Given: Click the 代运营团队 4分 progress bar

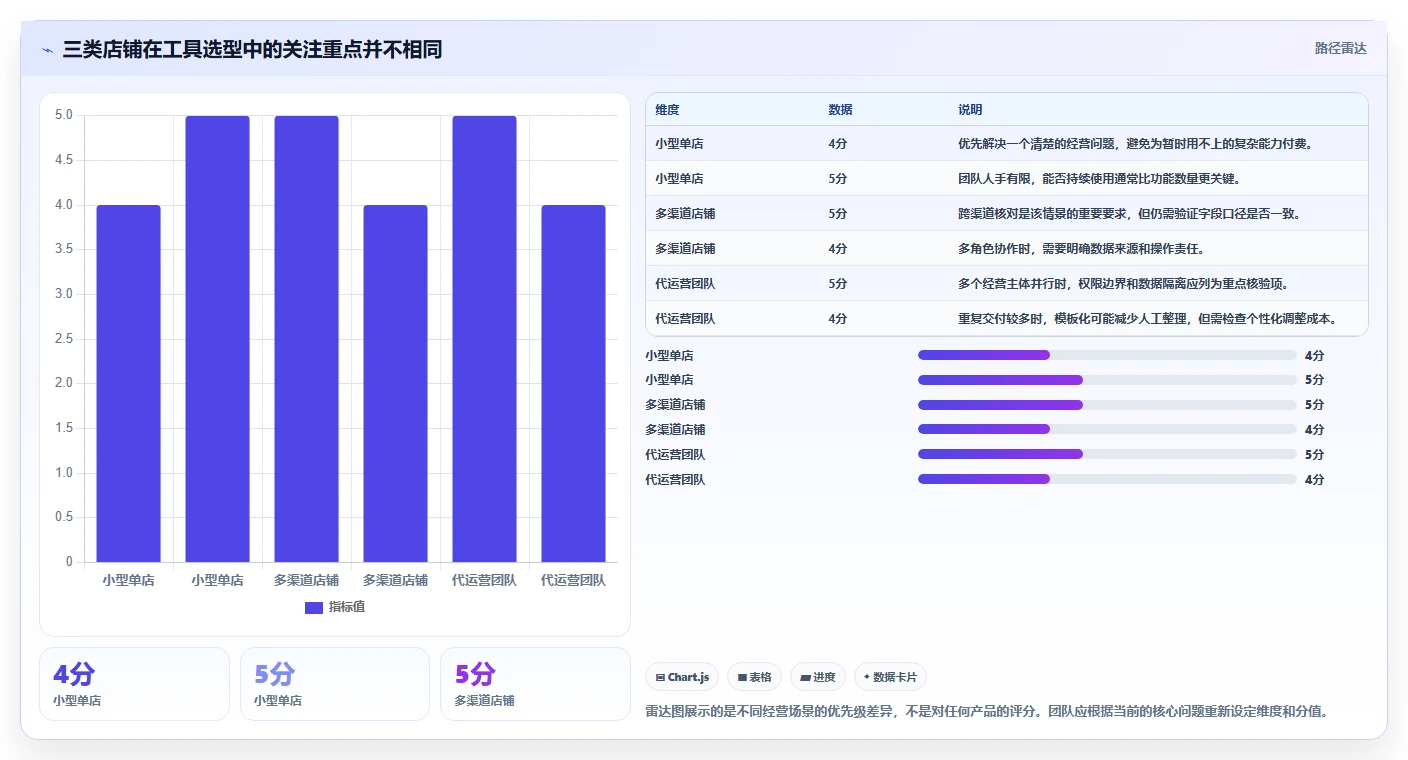Looking at the screenshot, I should pyautogui.click(x=1107, y=480).
